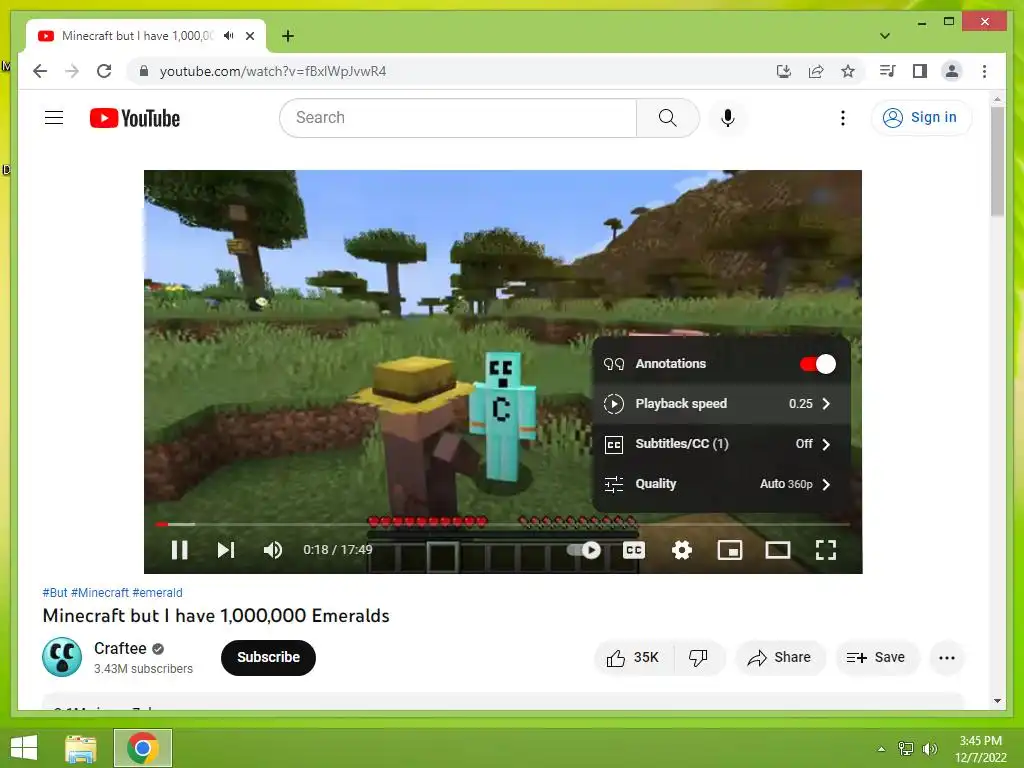Expand Playback speed chevron arrow
This screenshot has width=1024, height=768.
coord(826,404)
